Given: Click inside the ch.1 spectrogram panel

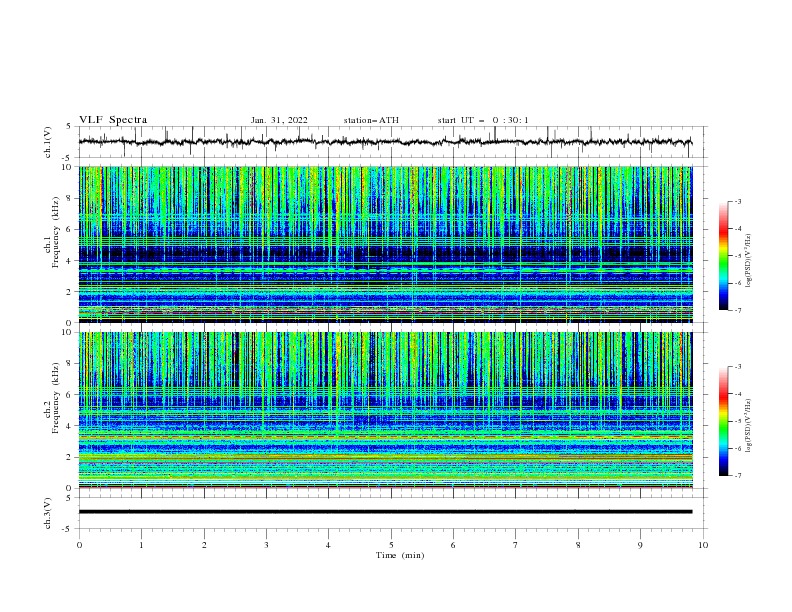Looking at the screenshot, I should [x=385, y=244].
